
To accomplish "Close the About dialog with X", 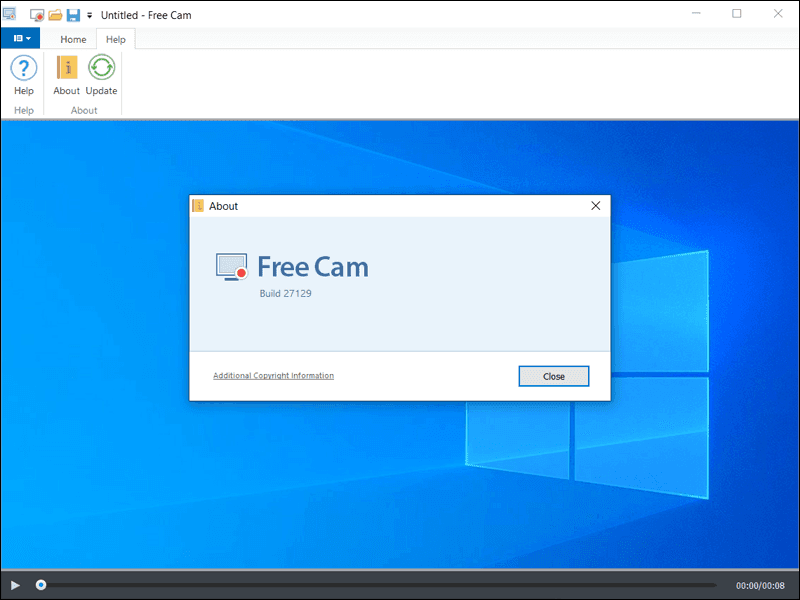I will click(x=595, y=206).
